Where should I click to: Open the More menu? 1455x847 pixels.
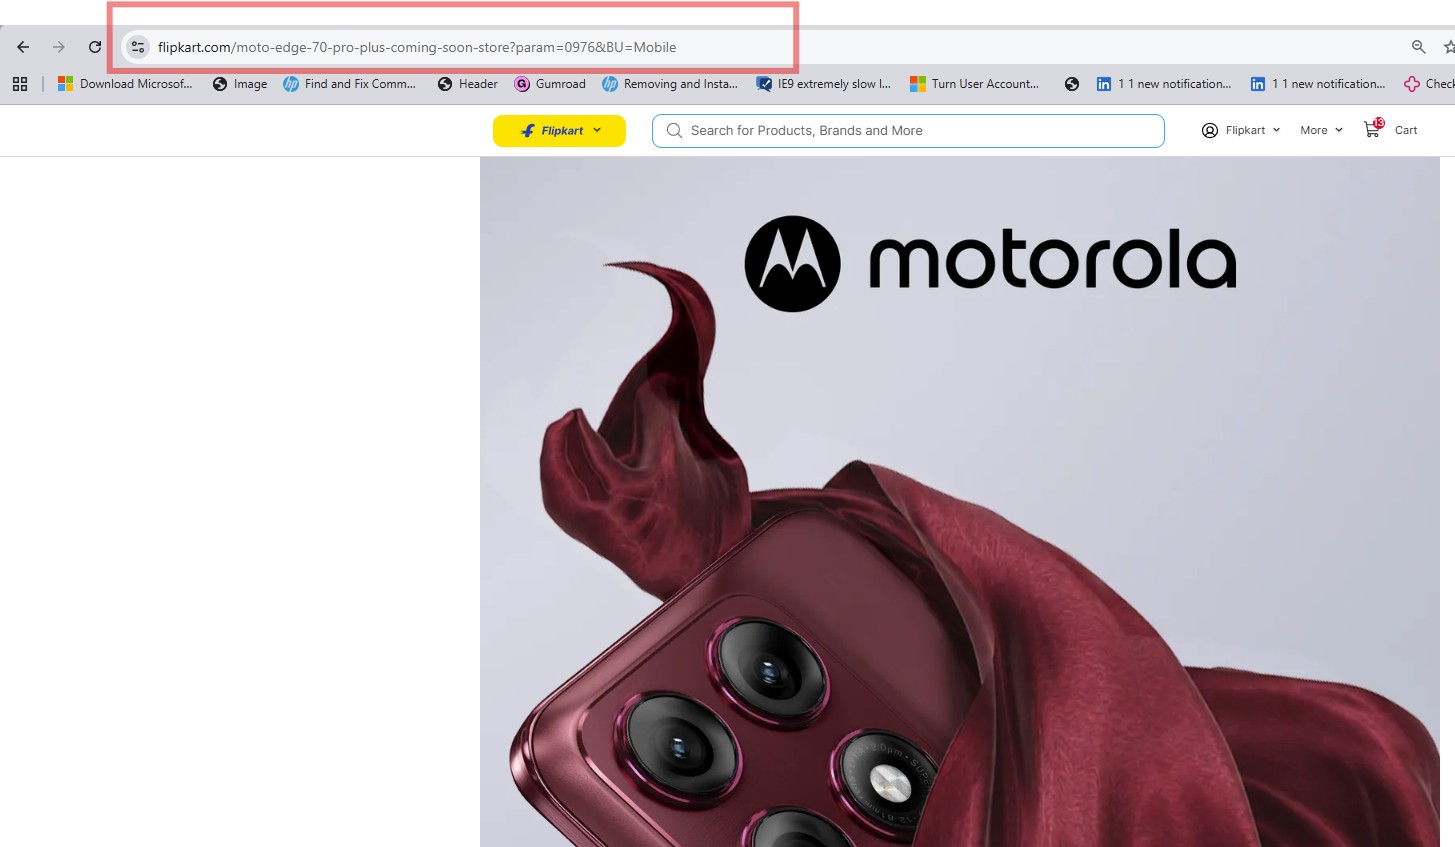pos(1321,130)
